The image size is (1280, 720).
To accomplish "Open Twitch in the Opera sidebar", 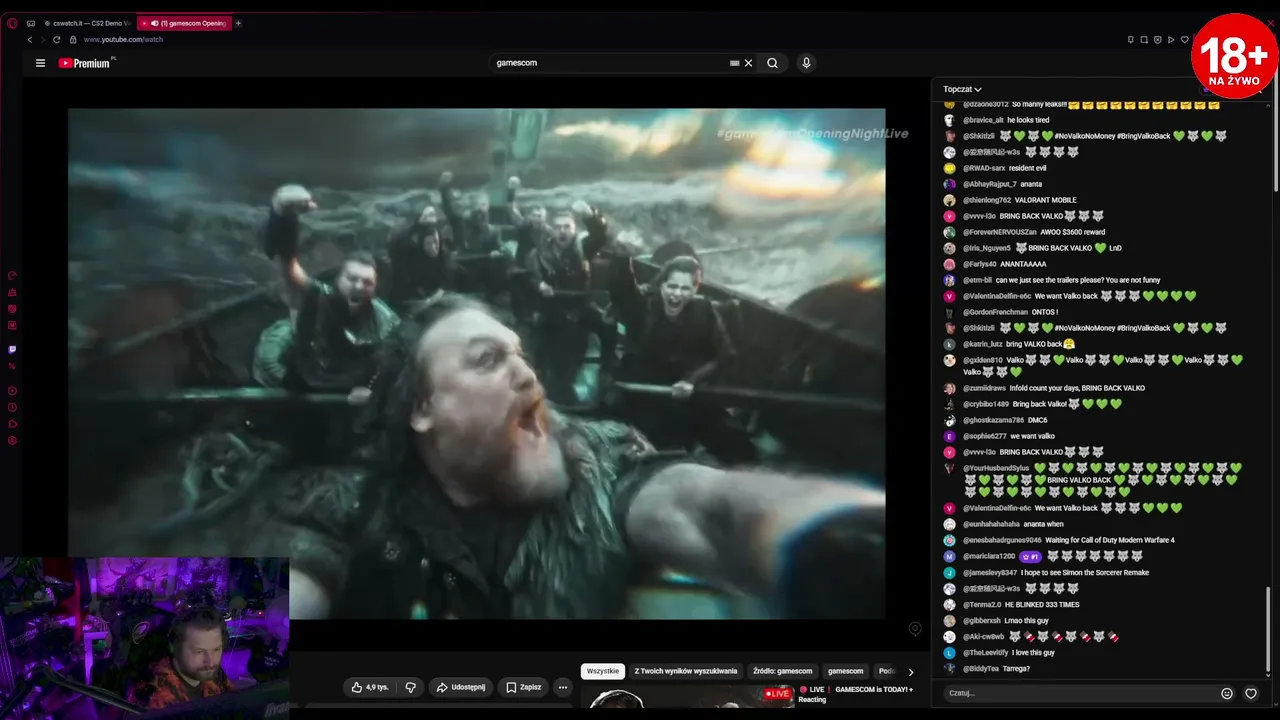I will (x=12, y=349).
